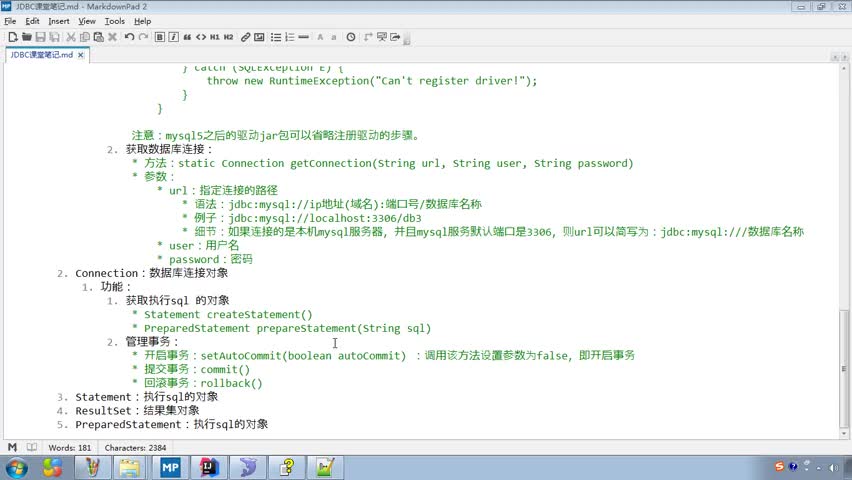
Task: Open the file explorer taskbar button
Action: coord(130,467)
